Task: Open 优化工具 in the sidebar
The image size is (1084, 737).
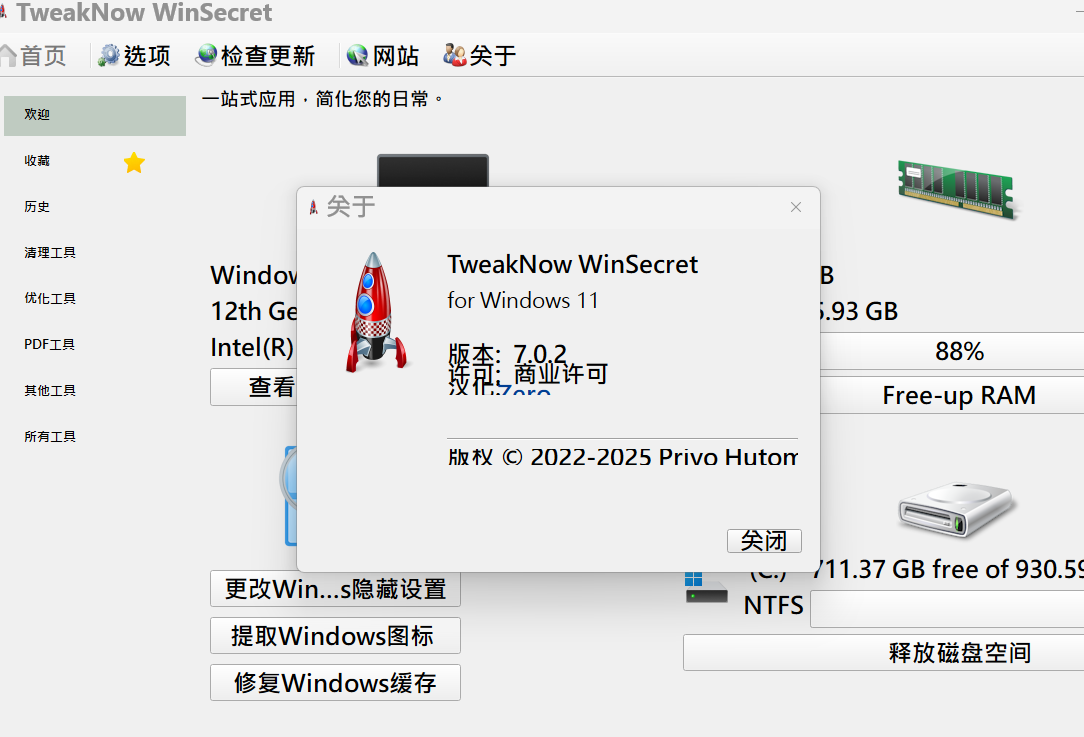Action: 50,299
